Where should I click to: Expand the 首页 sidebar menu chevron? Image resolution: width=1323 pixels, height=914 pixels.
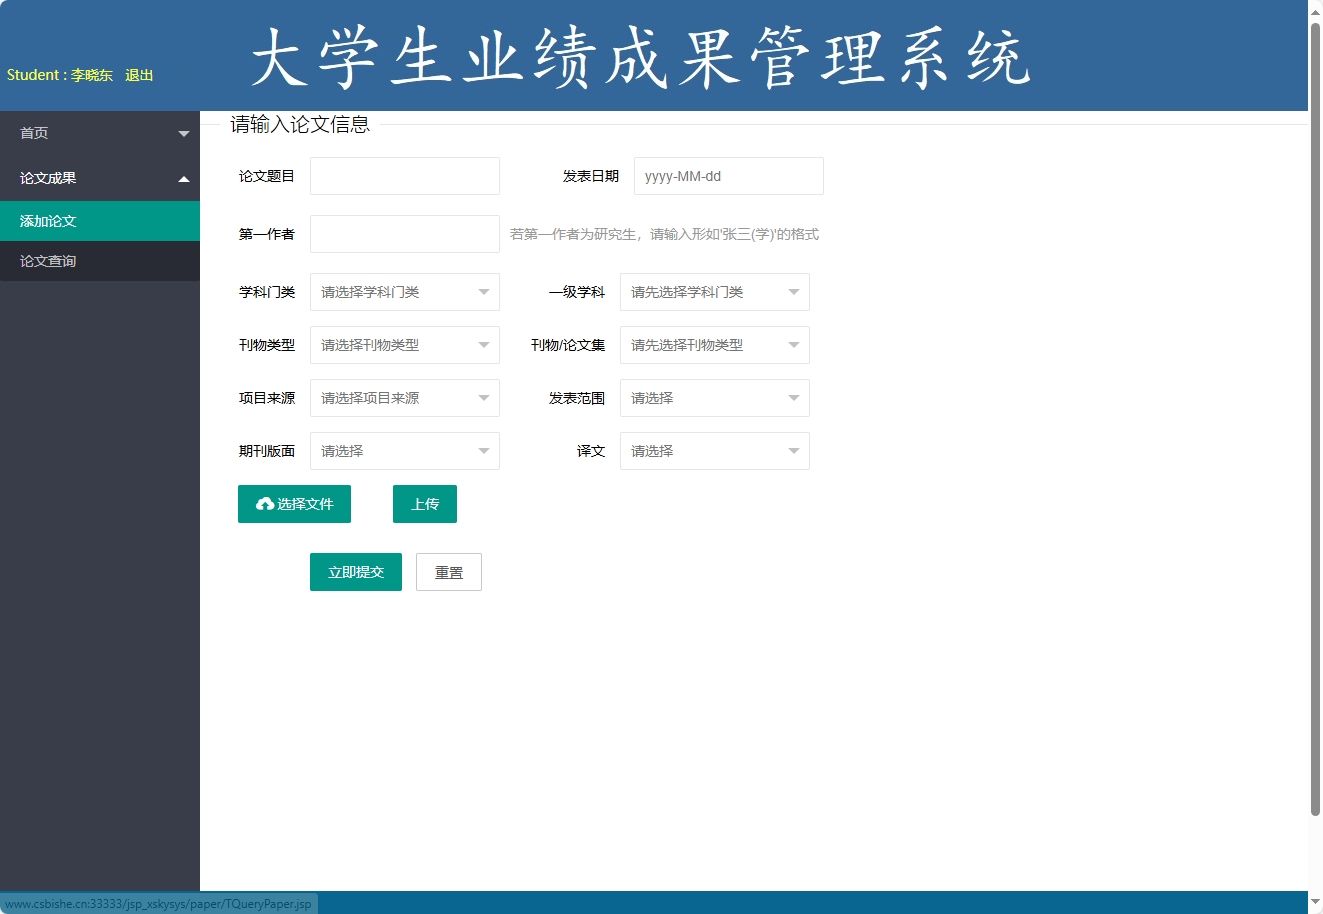point(184,133)
